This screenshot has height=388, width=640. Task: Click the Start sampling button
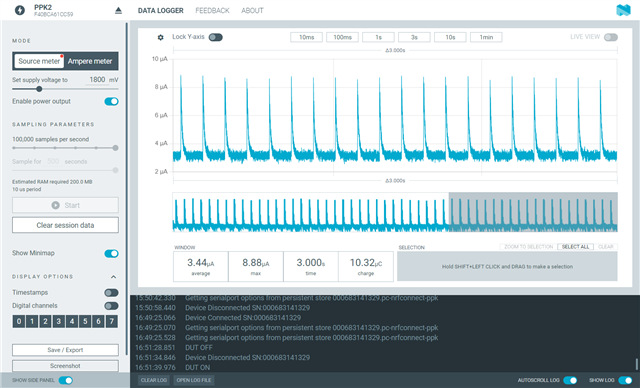65,205
